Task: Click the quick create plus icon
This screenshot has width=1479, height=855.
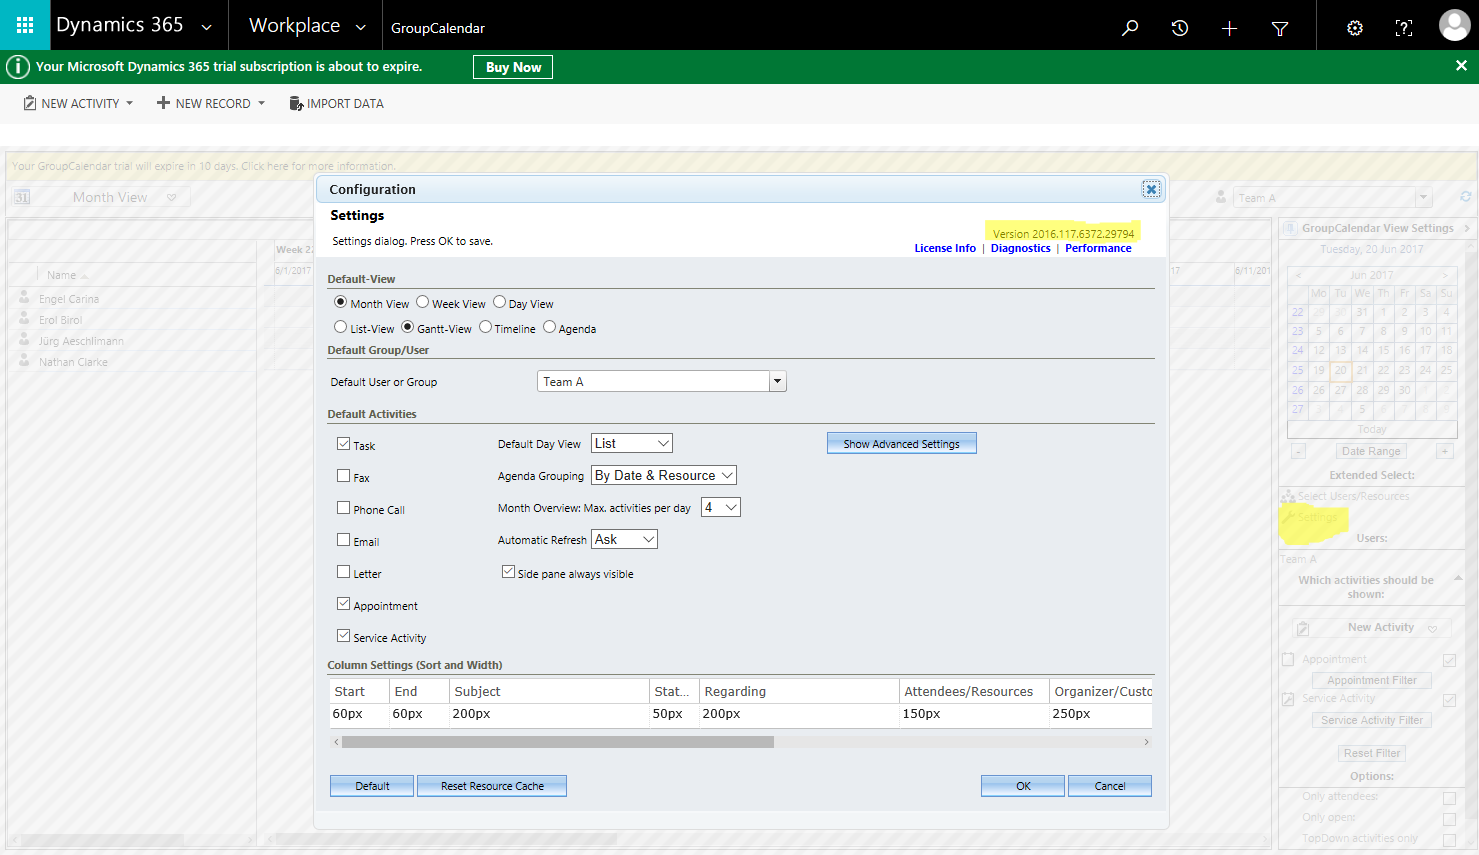Action: (x=1230, y=28)
